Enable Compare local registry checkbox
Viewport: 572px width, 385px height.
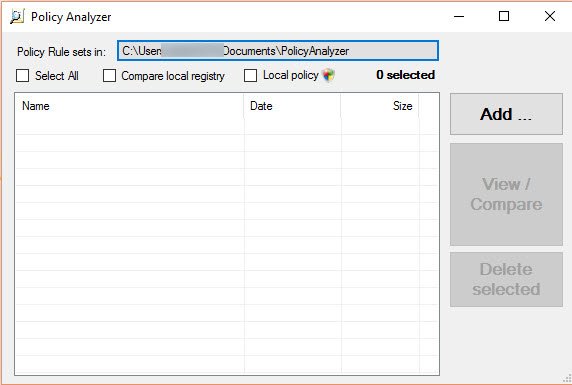tap(109, 76)
